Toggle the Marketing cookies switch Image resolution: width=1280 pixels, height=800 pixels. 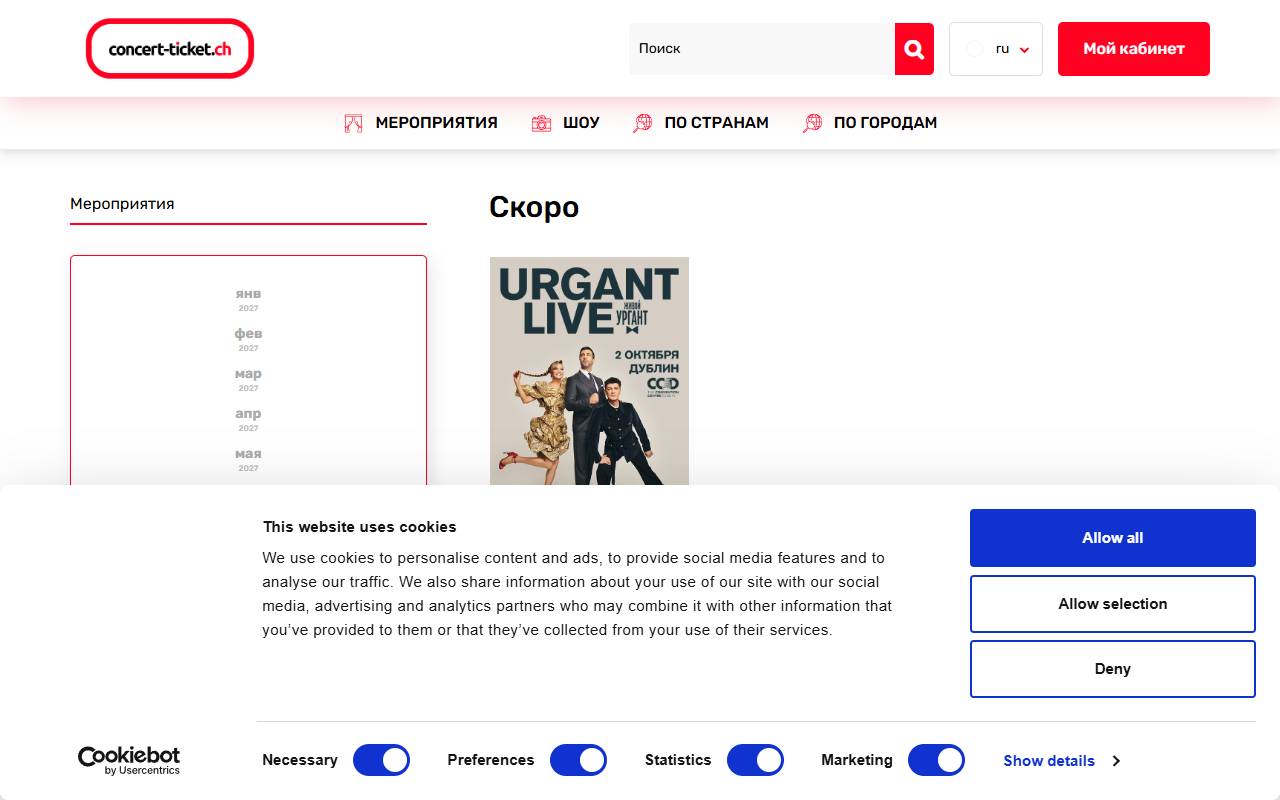(x=936, y=760)
